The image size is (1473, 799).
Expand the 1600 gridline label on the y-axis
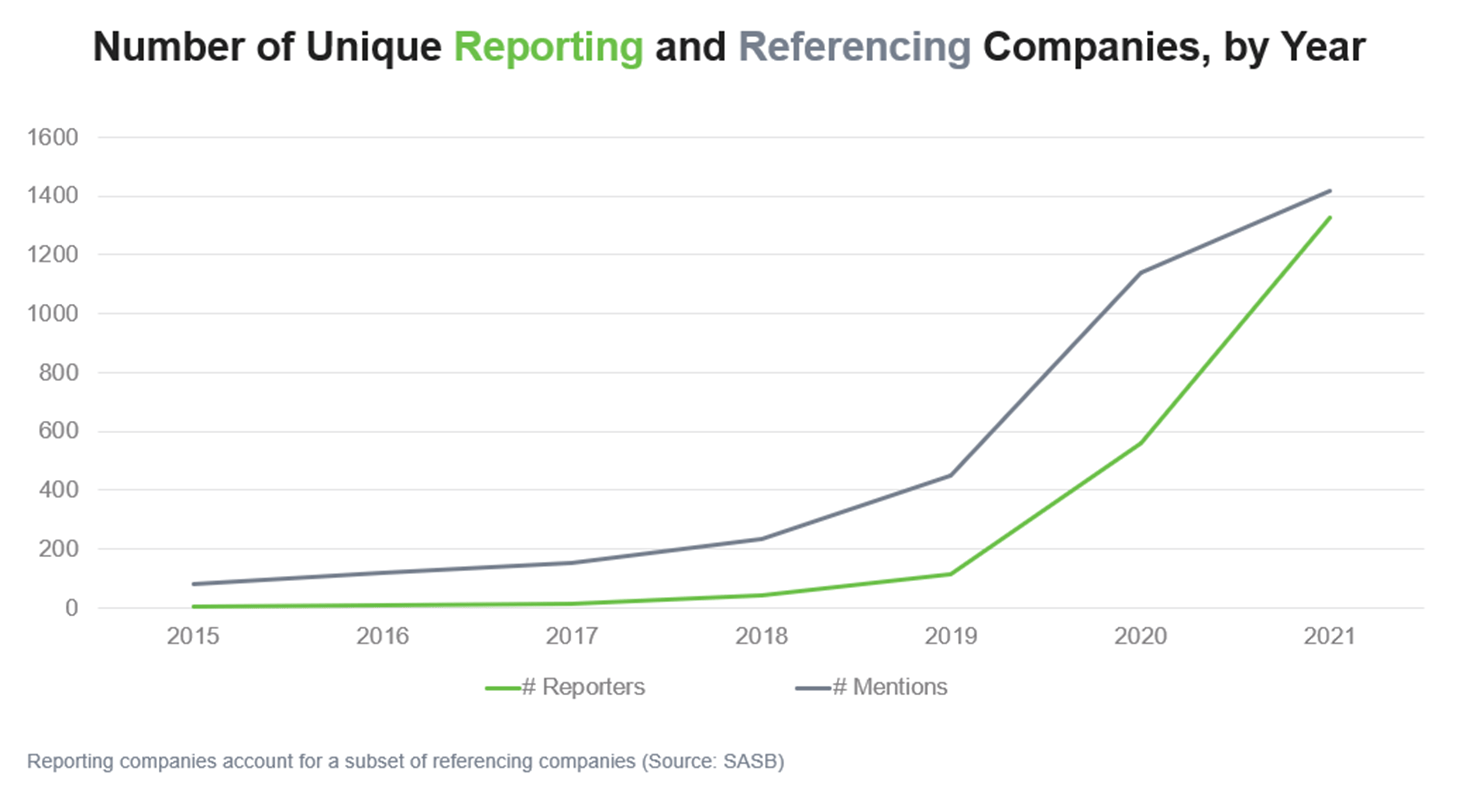tap(57, 137)
